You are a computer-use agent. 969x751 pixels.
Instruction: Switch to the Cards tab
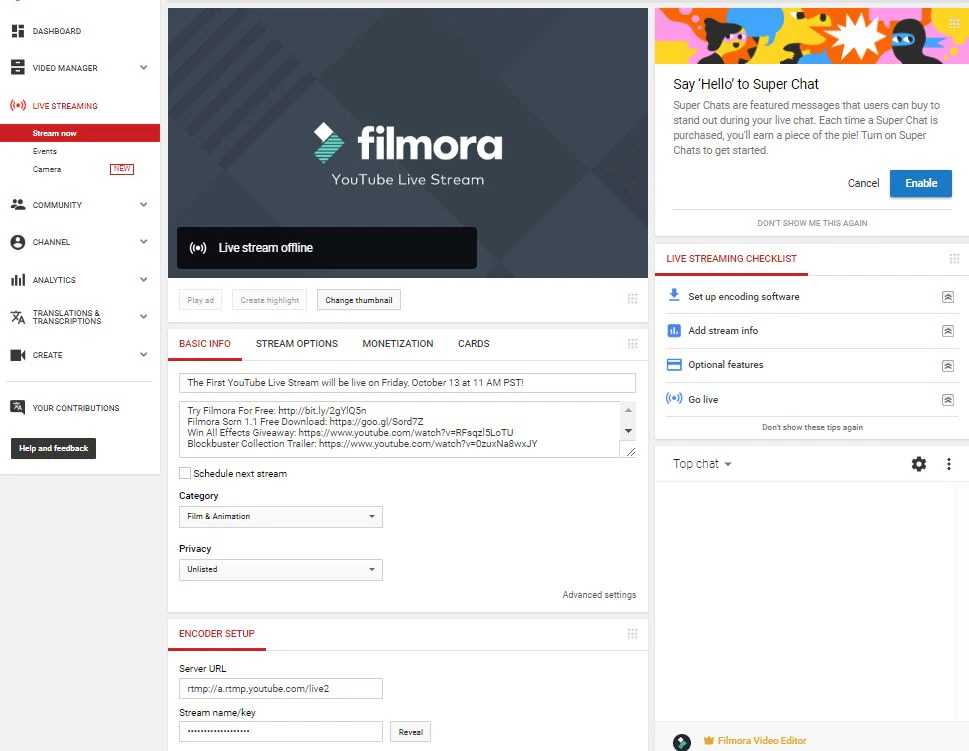point(473,344)
